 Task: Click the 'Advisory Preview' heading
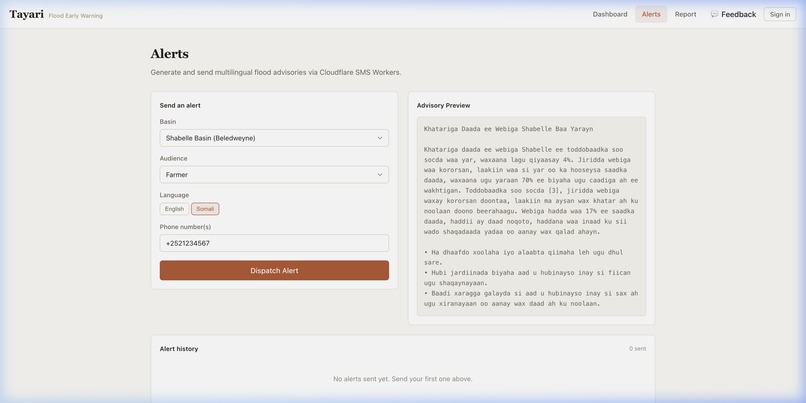point(443,105)
